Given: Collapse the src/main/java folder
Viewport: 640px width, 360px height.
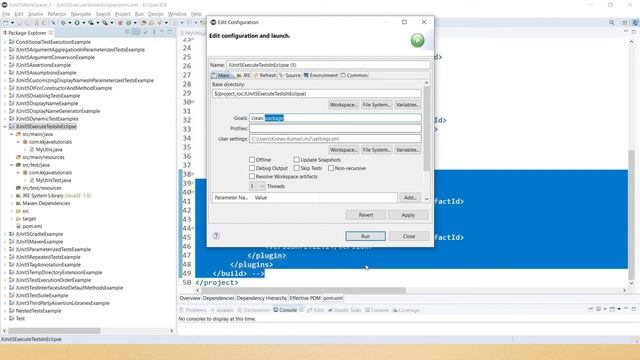Looking at the screenshot, I should click(12, 134).
